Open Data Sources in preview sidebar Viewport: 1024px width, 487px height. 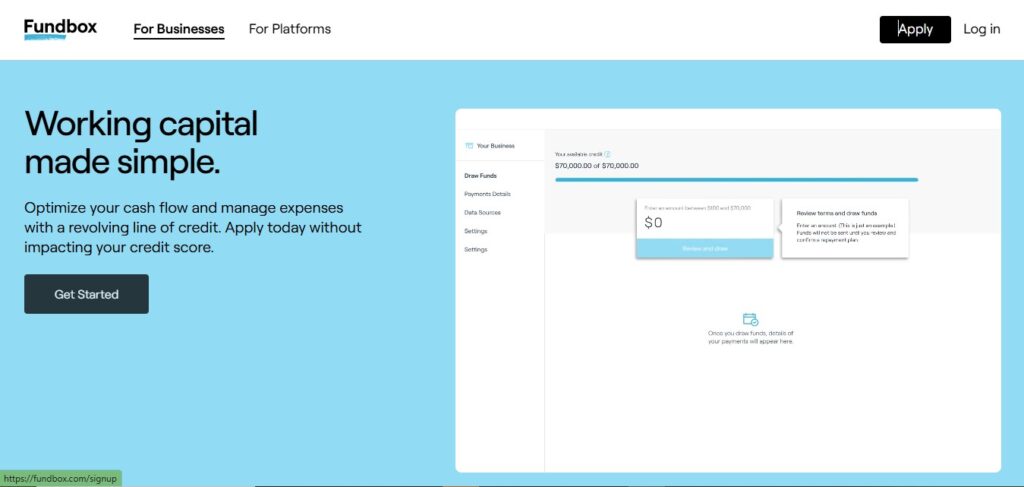point(482,213)
